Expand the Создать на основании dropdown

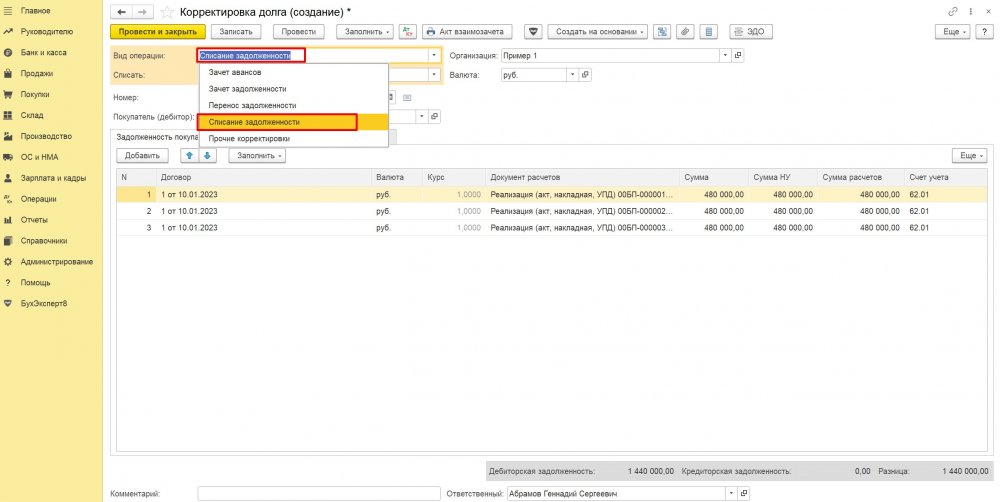click(x=597, y=32)
